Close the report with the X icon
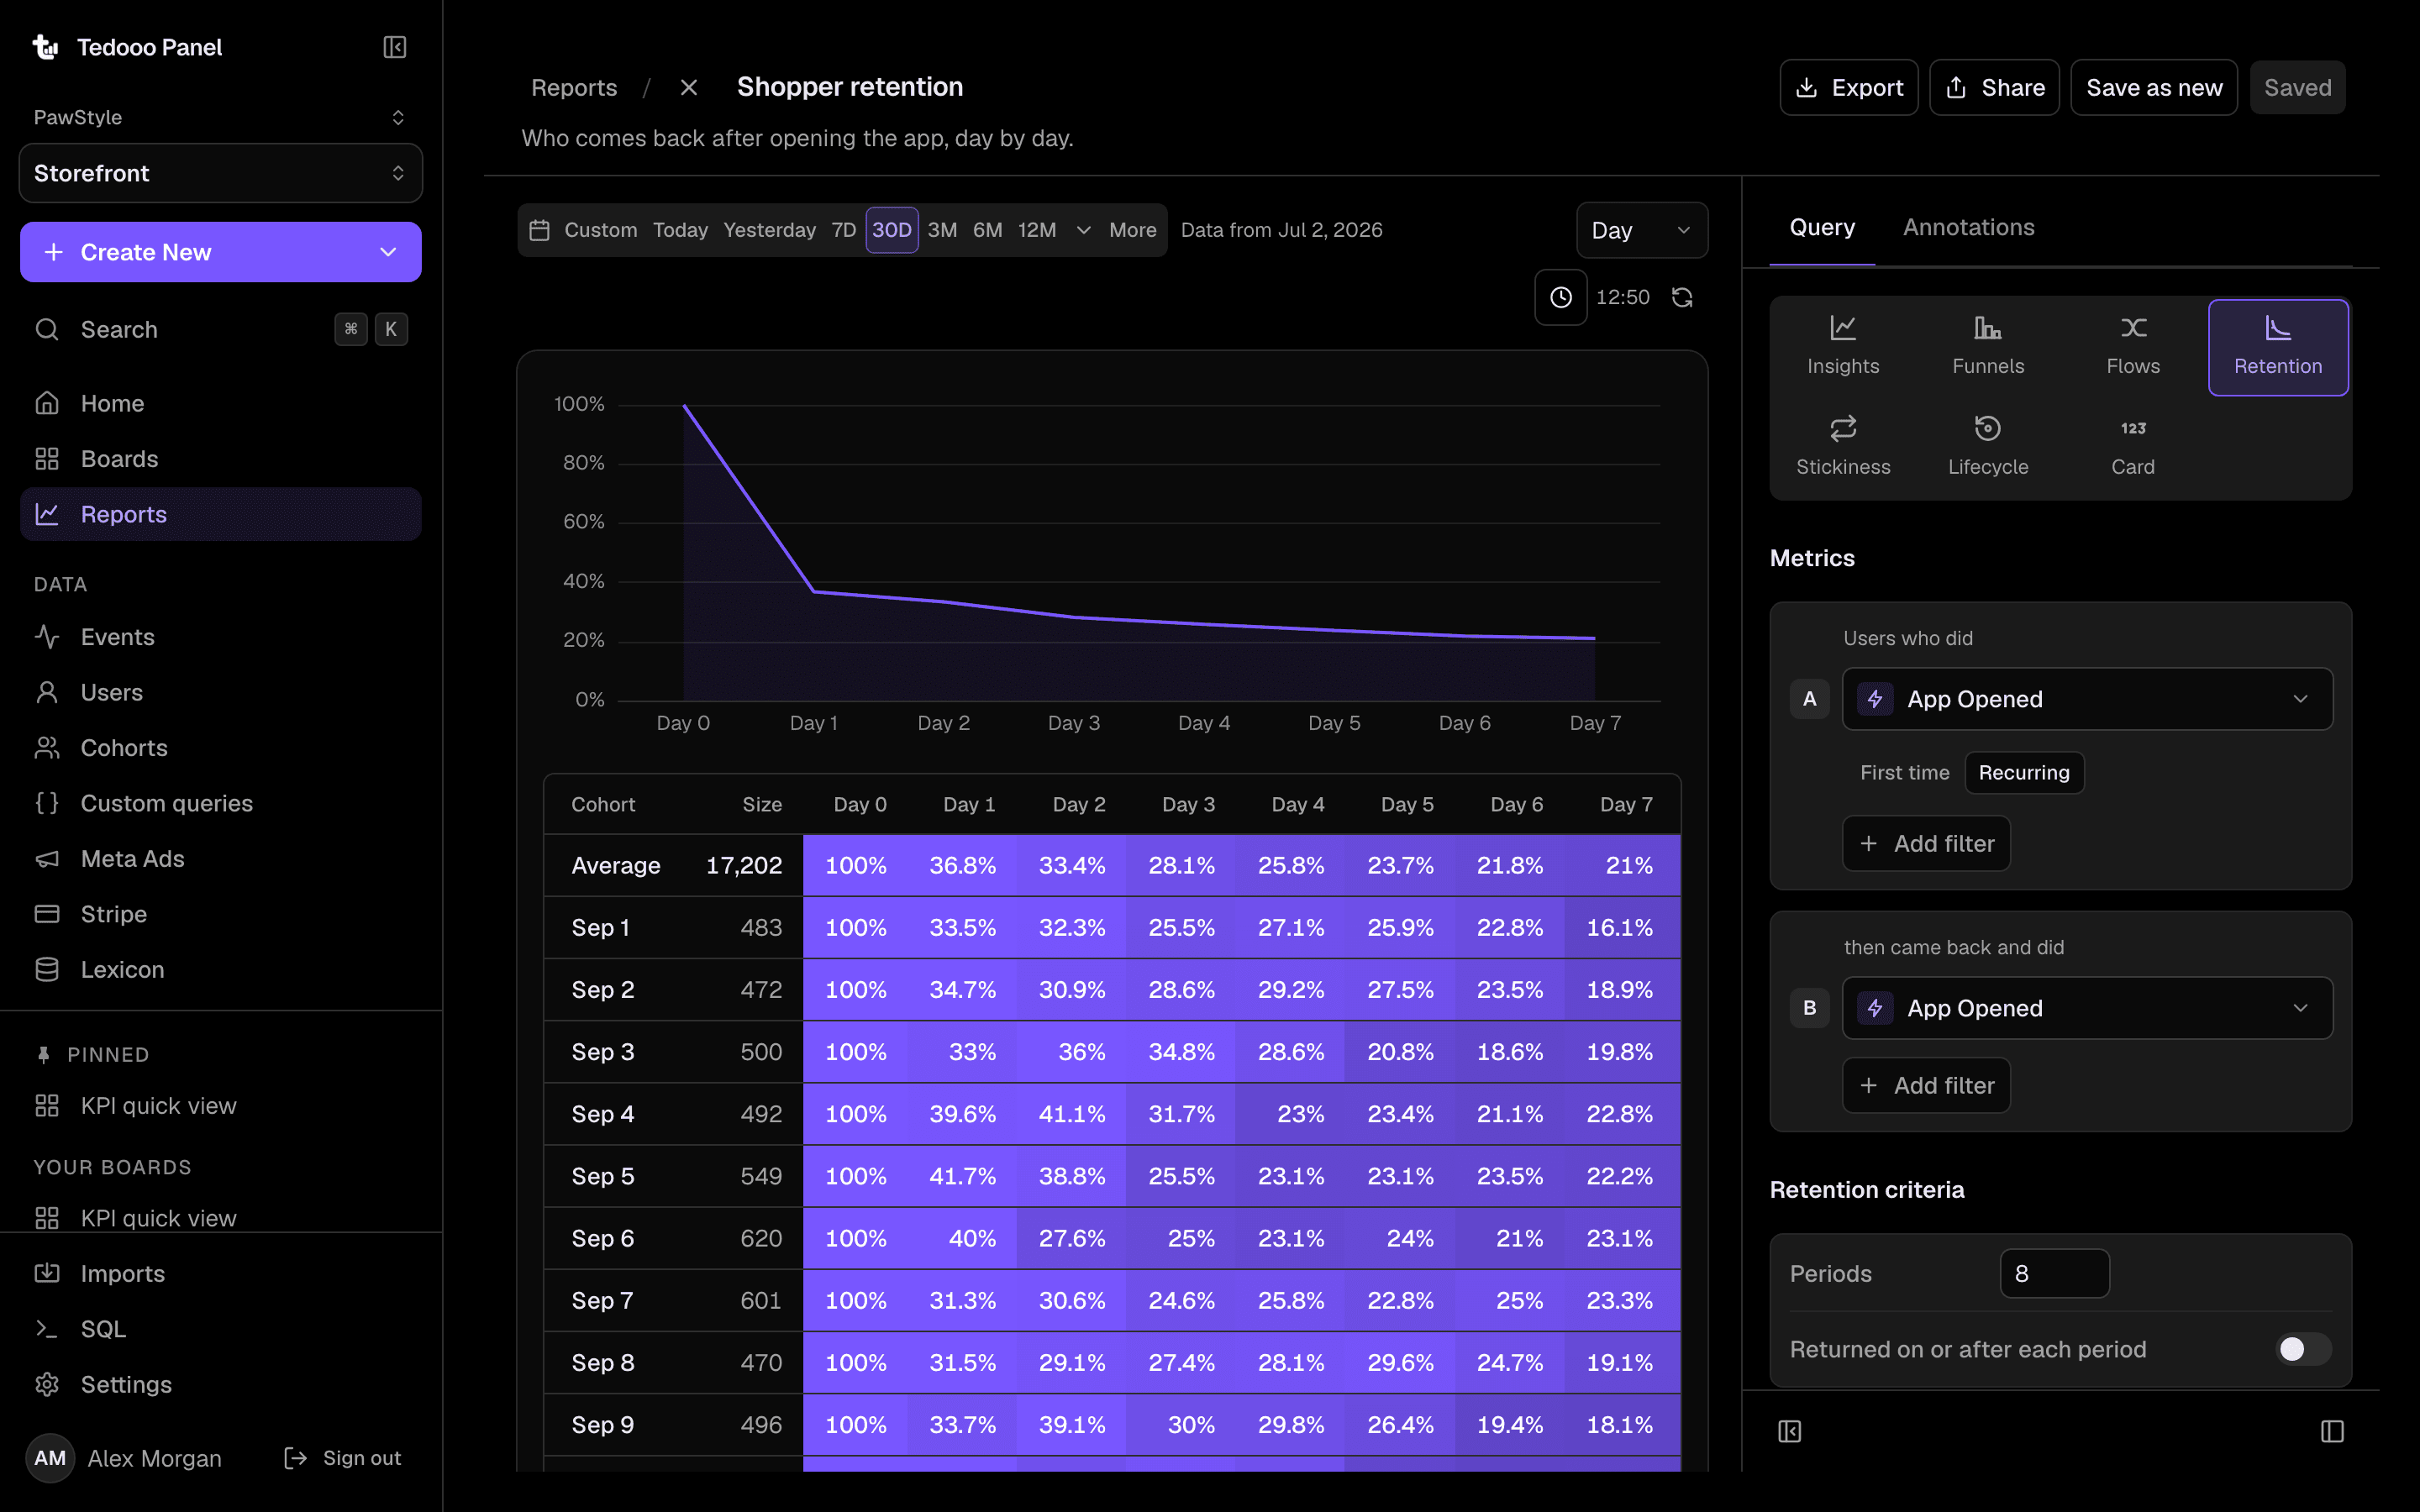This screenshot has height=1512, width=2420. pyautogui.click(x=688, y=88)
